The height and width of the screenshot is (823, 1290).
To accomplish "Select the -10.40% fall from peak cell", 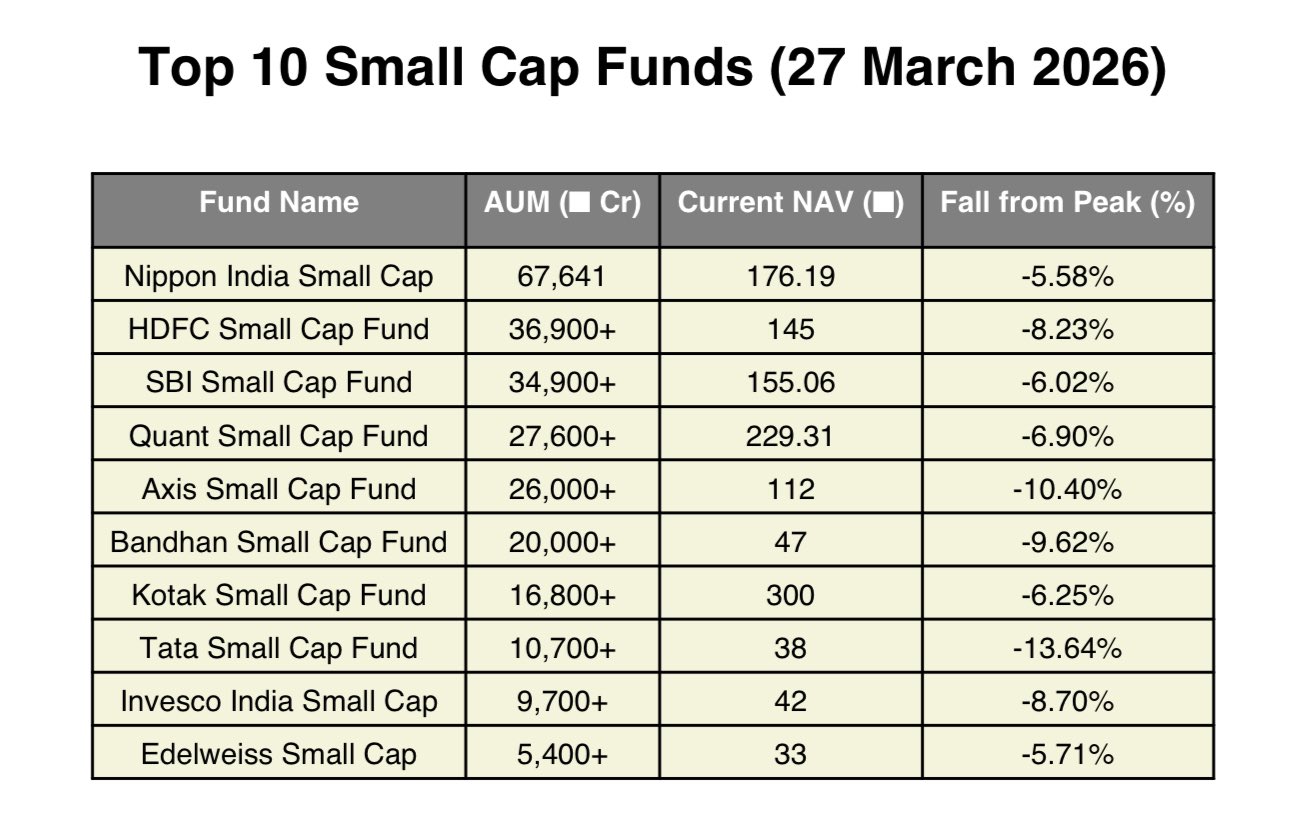I will [x=1067, y=489].
